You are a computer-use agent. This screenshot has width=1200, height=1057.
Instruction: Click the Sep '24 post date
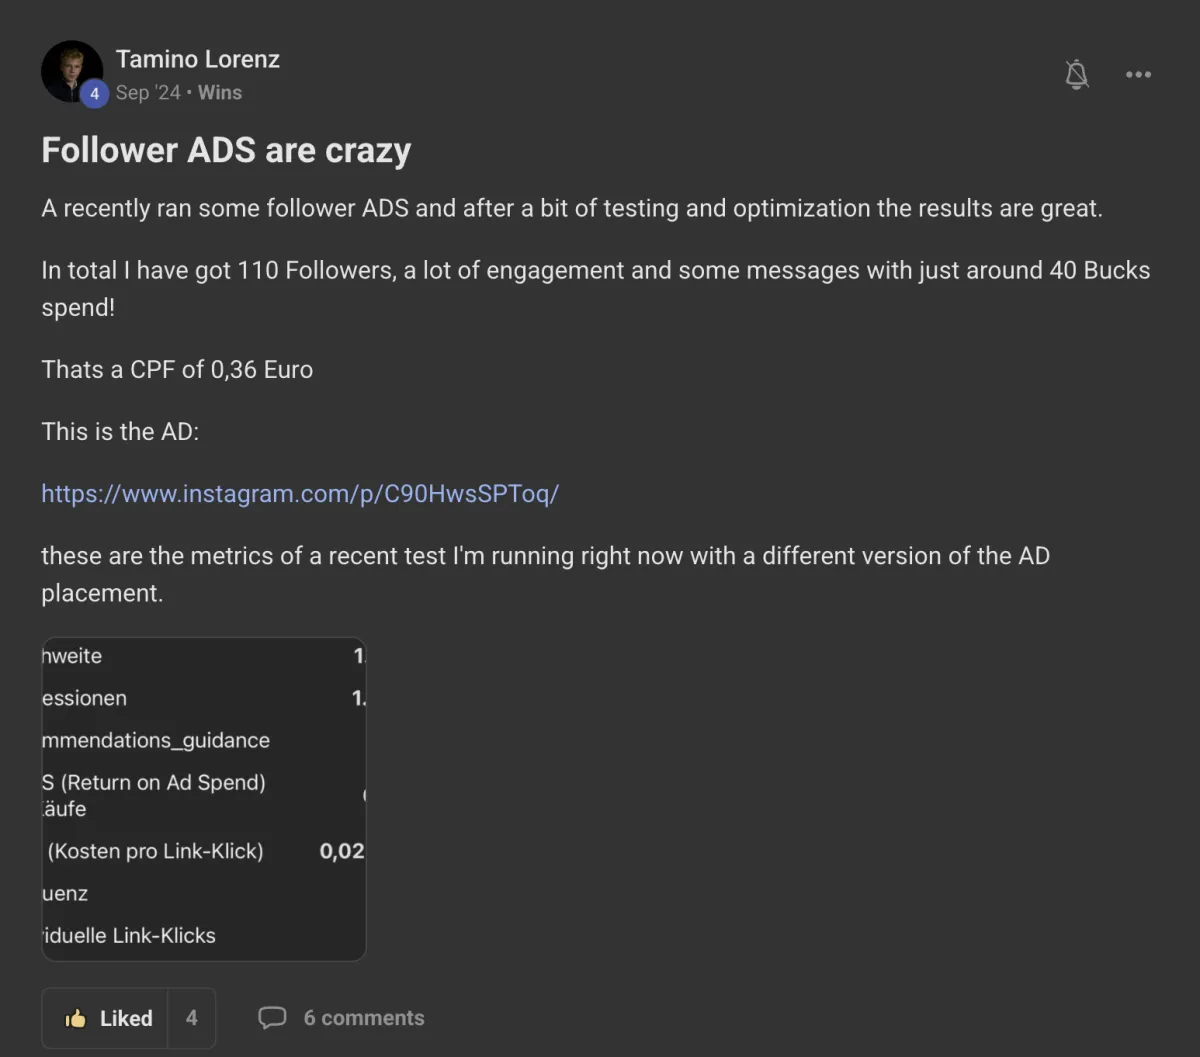click(x=148, y=92)
